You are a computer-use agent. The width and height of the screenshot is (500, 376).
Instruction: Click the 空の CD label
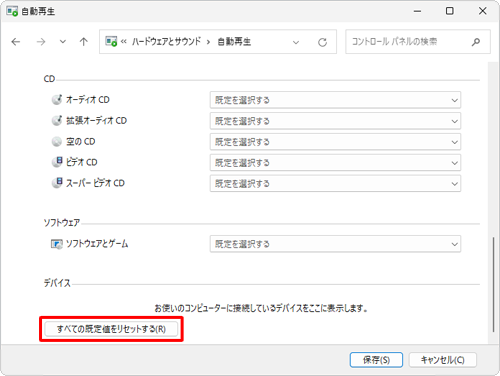[81, 141]
